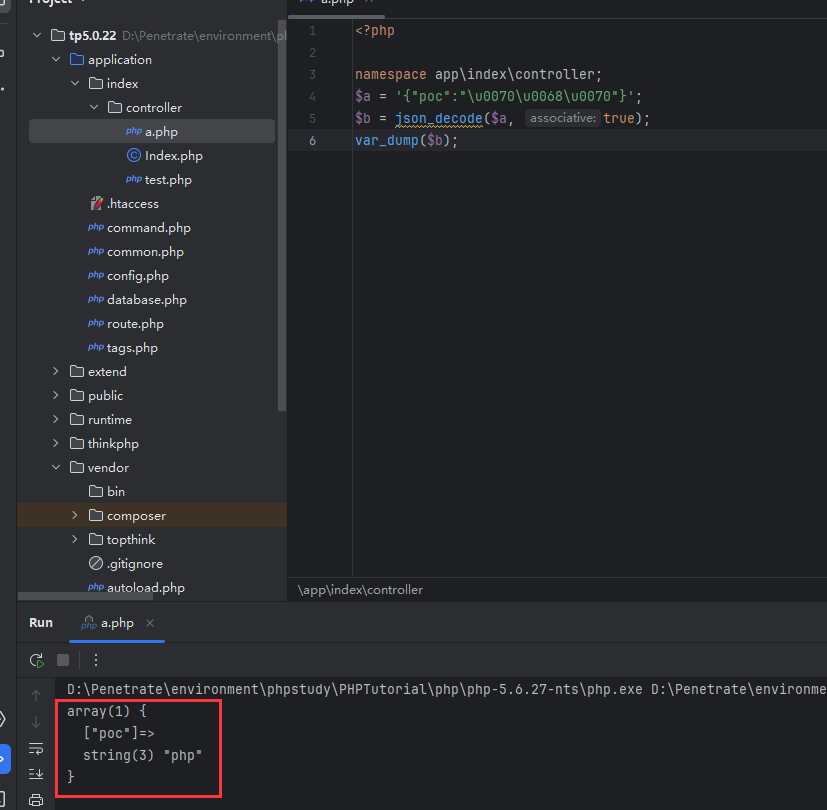Click the string(3) "php" output line

[142, 755]
